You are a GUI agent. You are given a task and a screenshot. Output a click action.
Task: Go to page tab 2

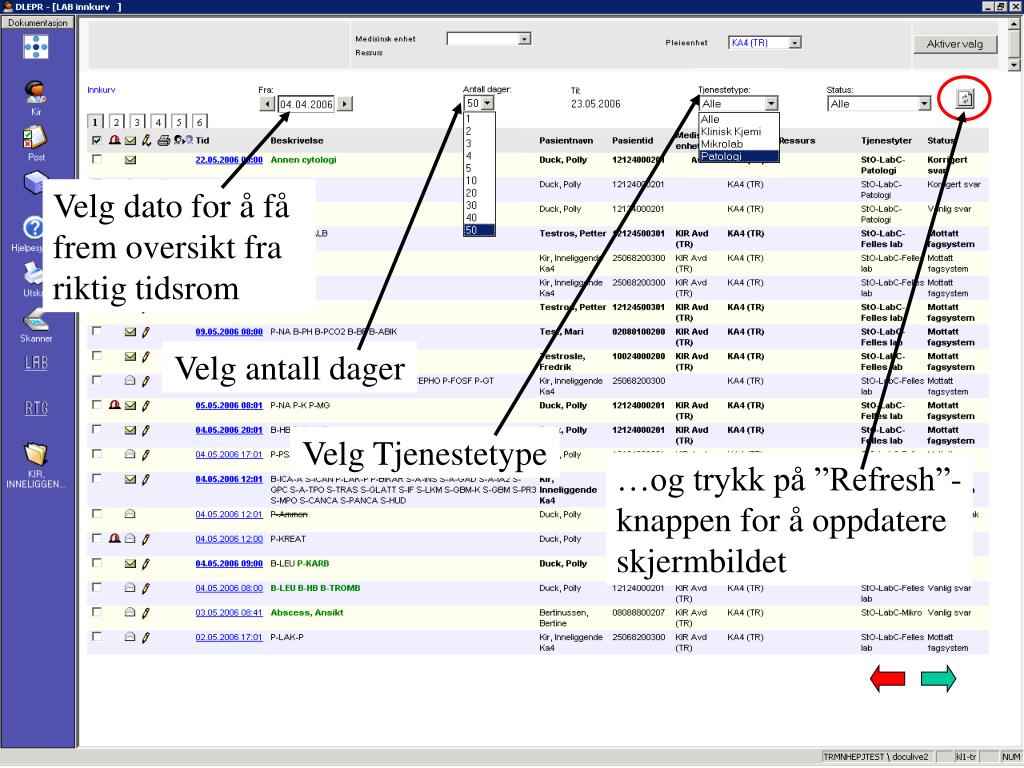click(x=116, y=122)
